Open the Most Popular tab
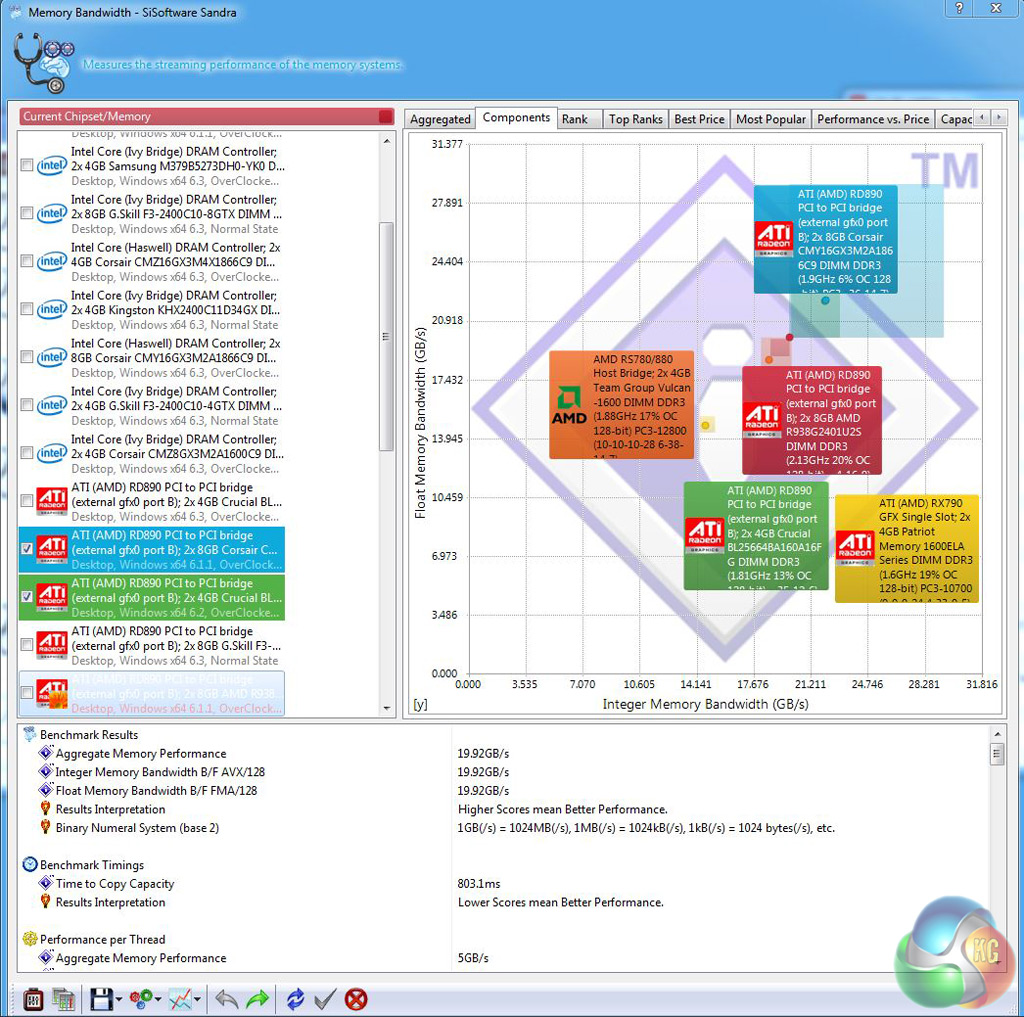1024x1017 pixels. coord(771,119)
